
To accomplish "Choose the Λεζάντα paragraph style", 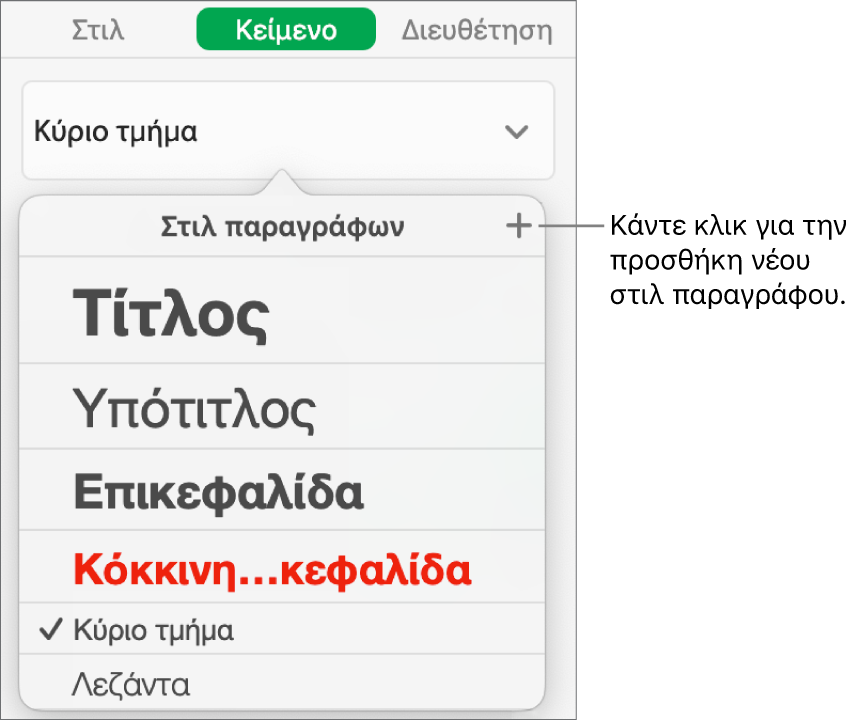I will 282,682.
